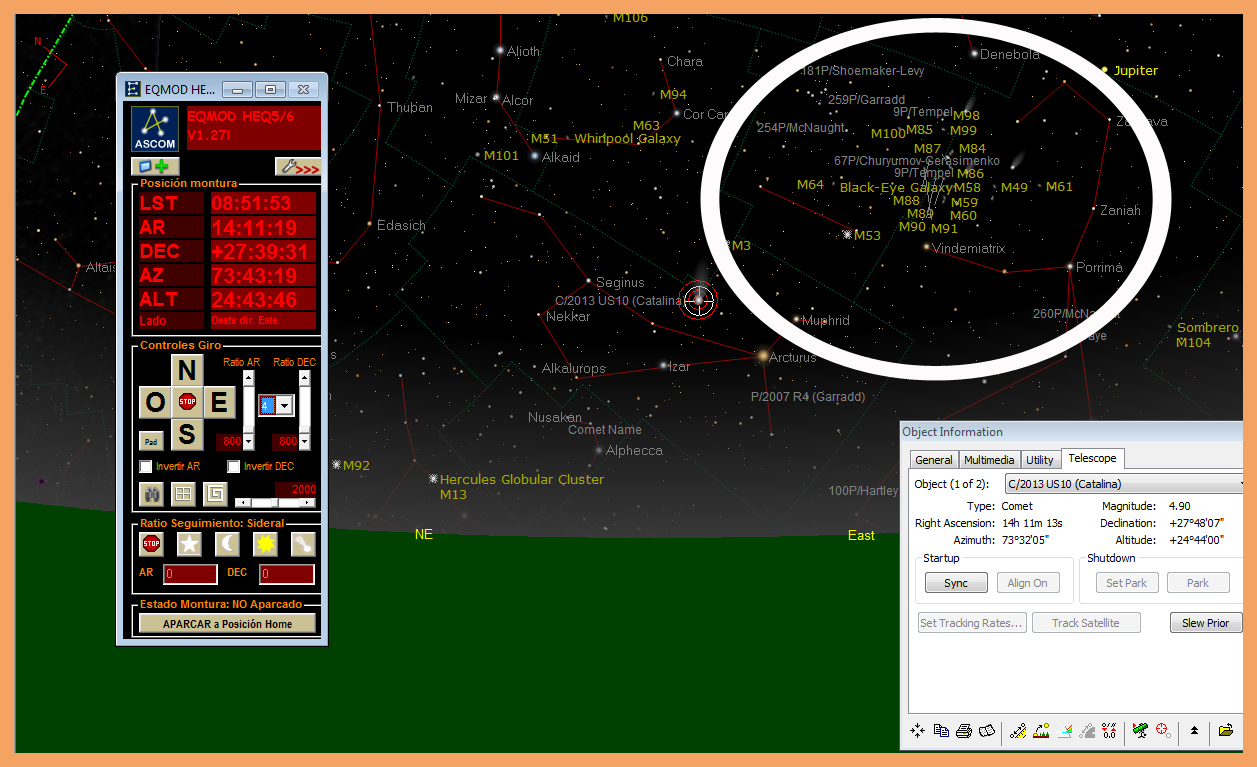1257x767 pixels.
Task: Open the Multimedia tab
Action: click(989, 460)
